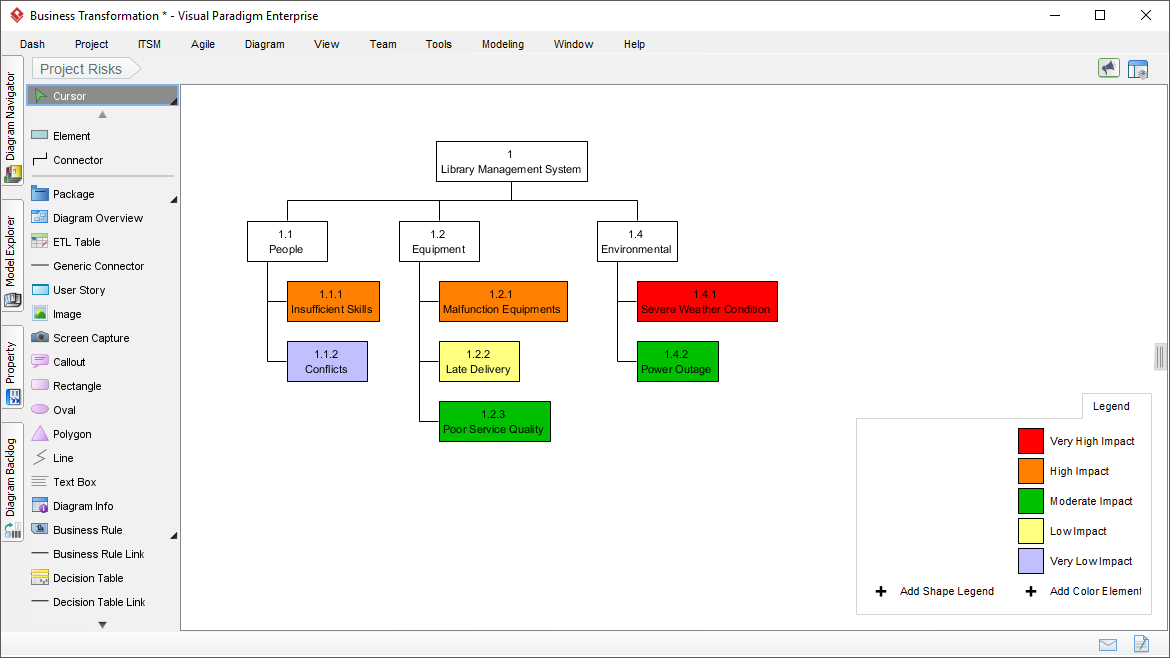
Task: Click Add Shape Legend
Action: point(946,591)
